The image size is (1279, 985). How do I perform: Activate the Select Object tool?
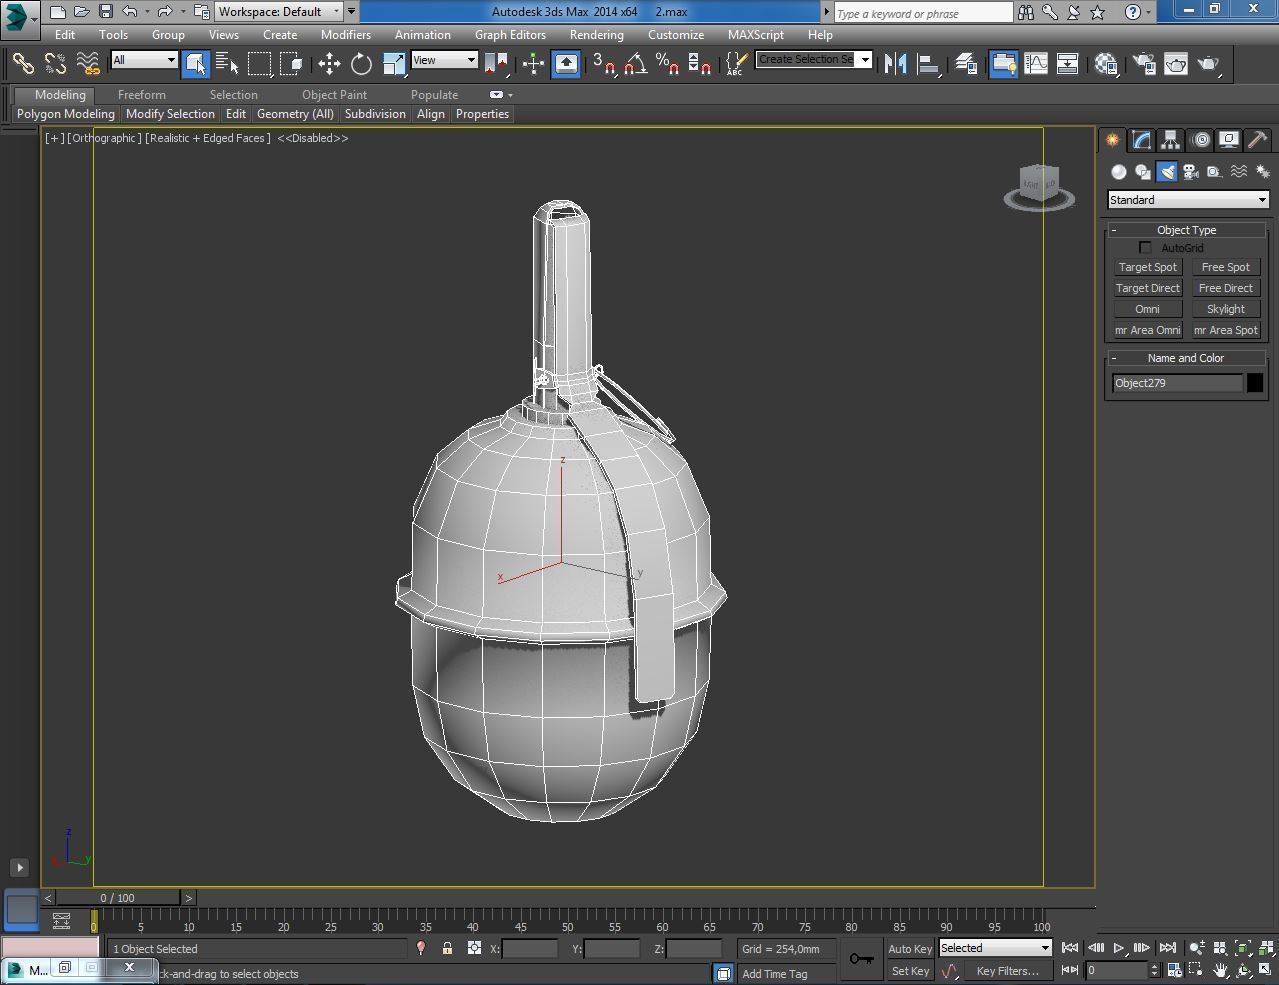196,64
